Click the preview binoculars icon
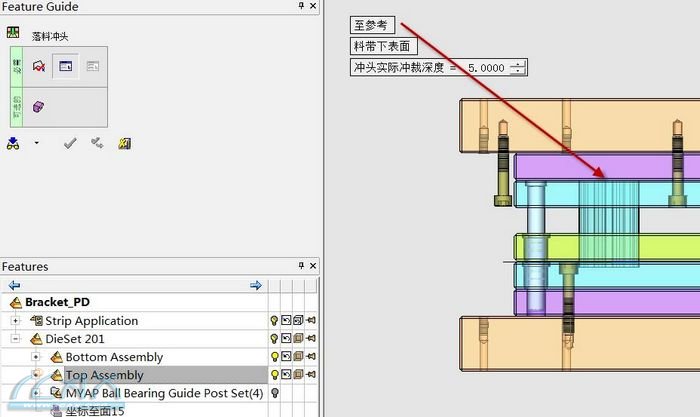This screenshot has width=700, height=417. (x=13, y=143)
